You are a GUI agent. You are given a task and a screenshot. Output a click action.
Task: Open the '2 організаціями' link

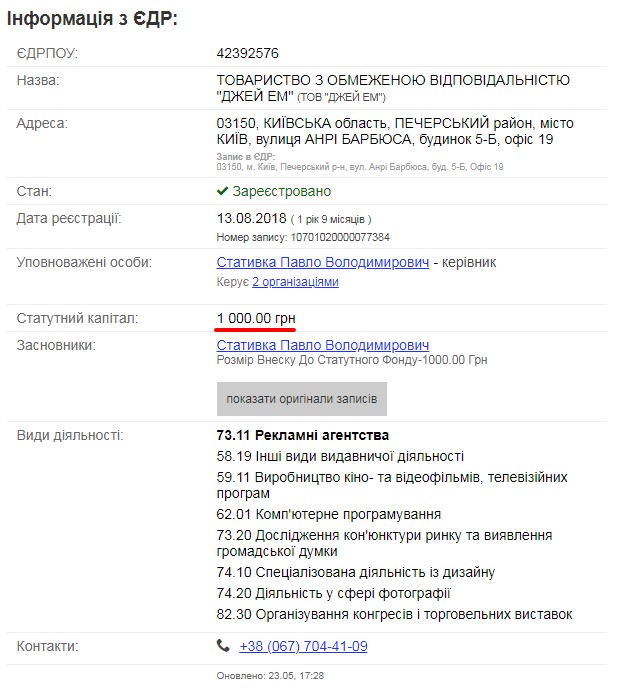pyautogui.click(x=295, y=282)
